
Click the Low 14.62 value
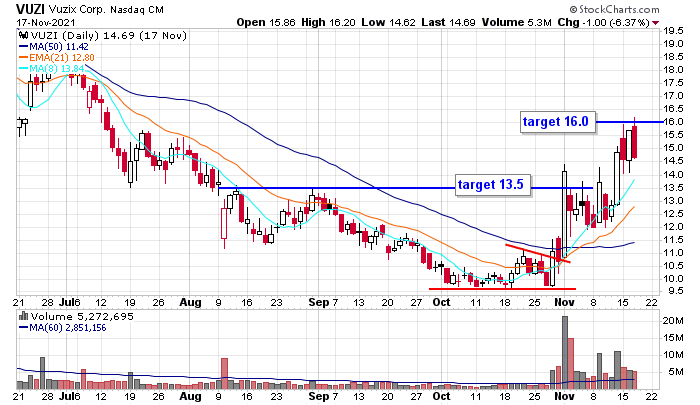click(388, 22)
